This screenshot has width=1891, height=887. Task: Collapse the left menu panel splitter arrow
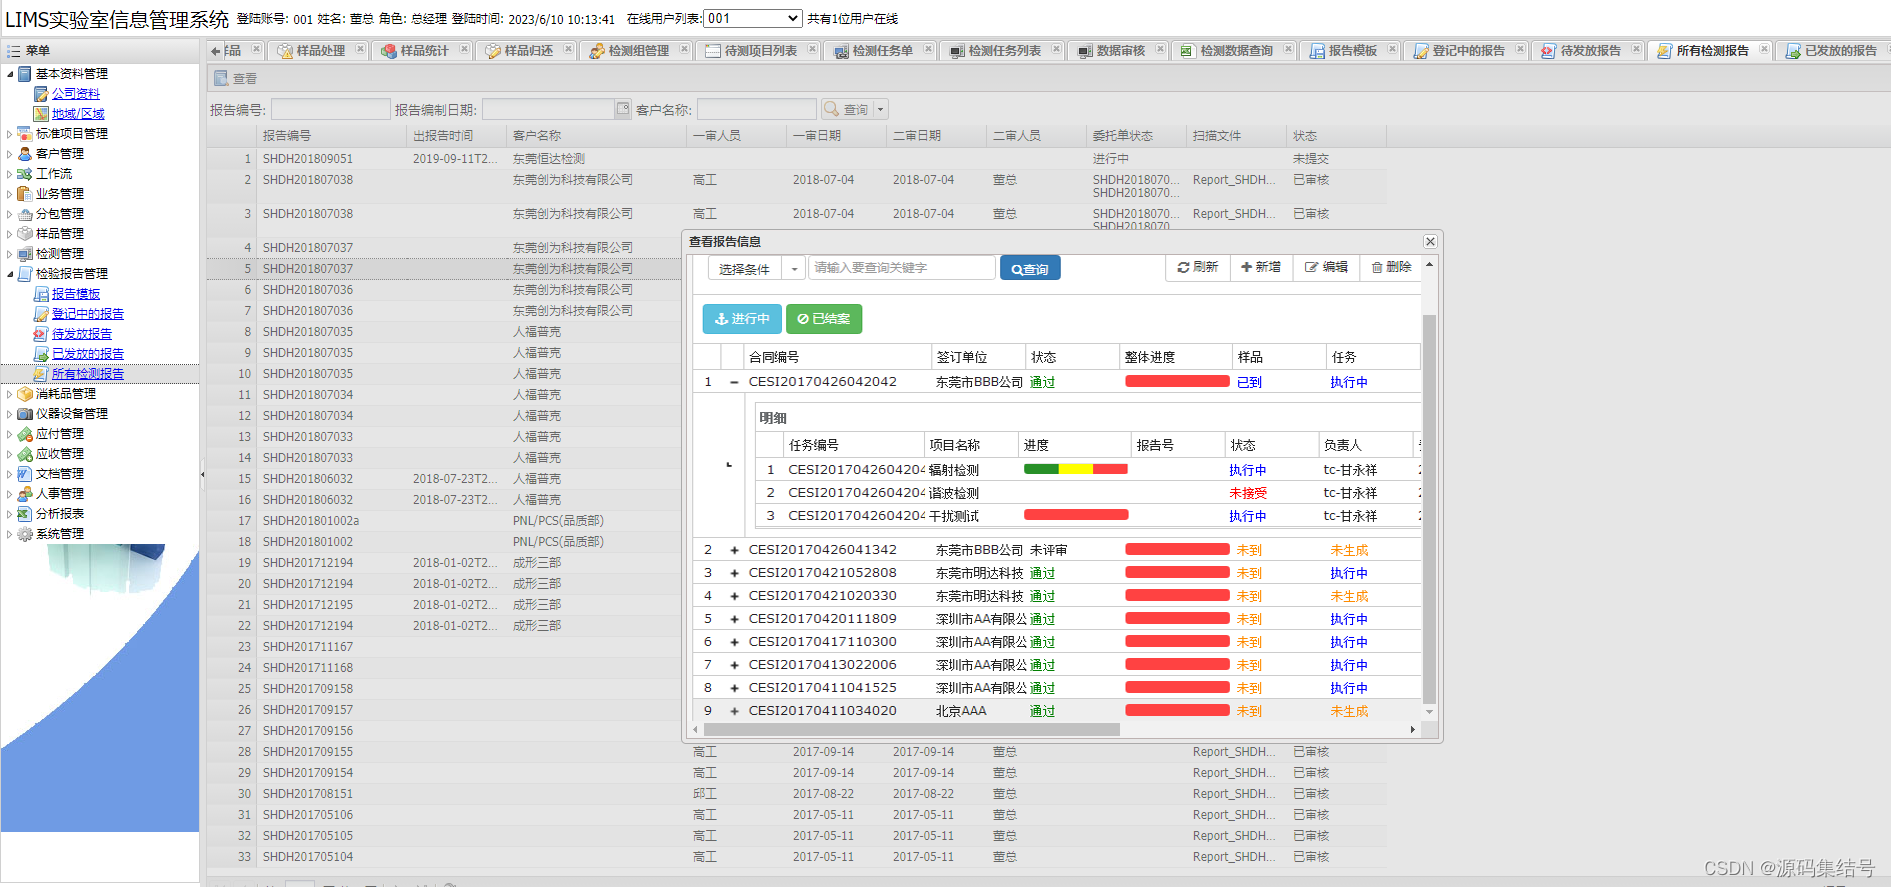[x=203, y=474]
